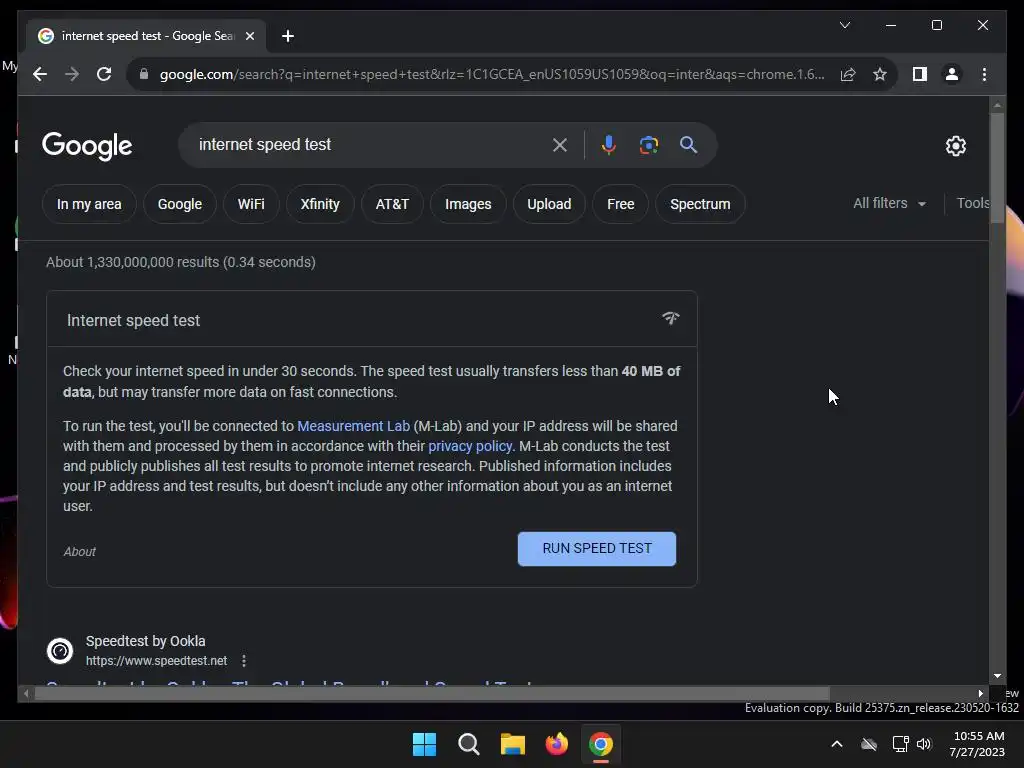Open the Speedtest by Ookla result
Viewport: 1024px width, 768px height.
[291, 682]
